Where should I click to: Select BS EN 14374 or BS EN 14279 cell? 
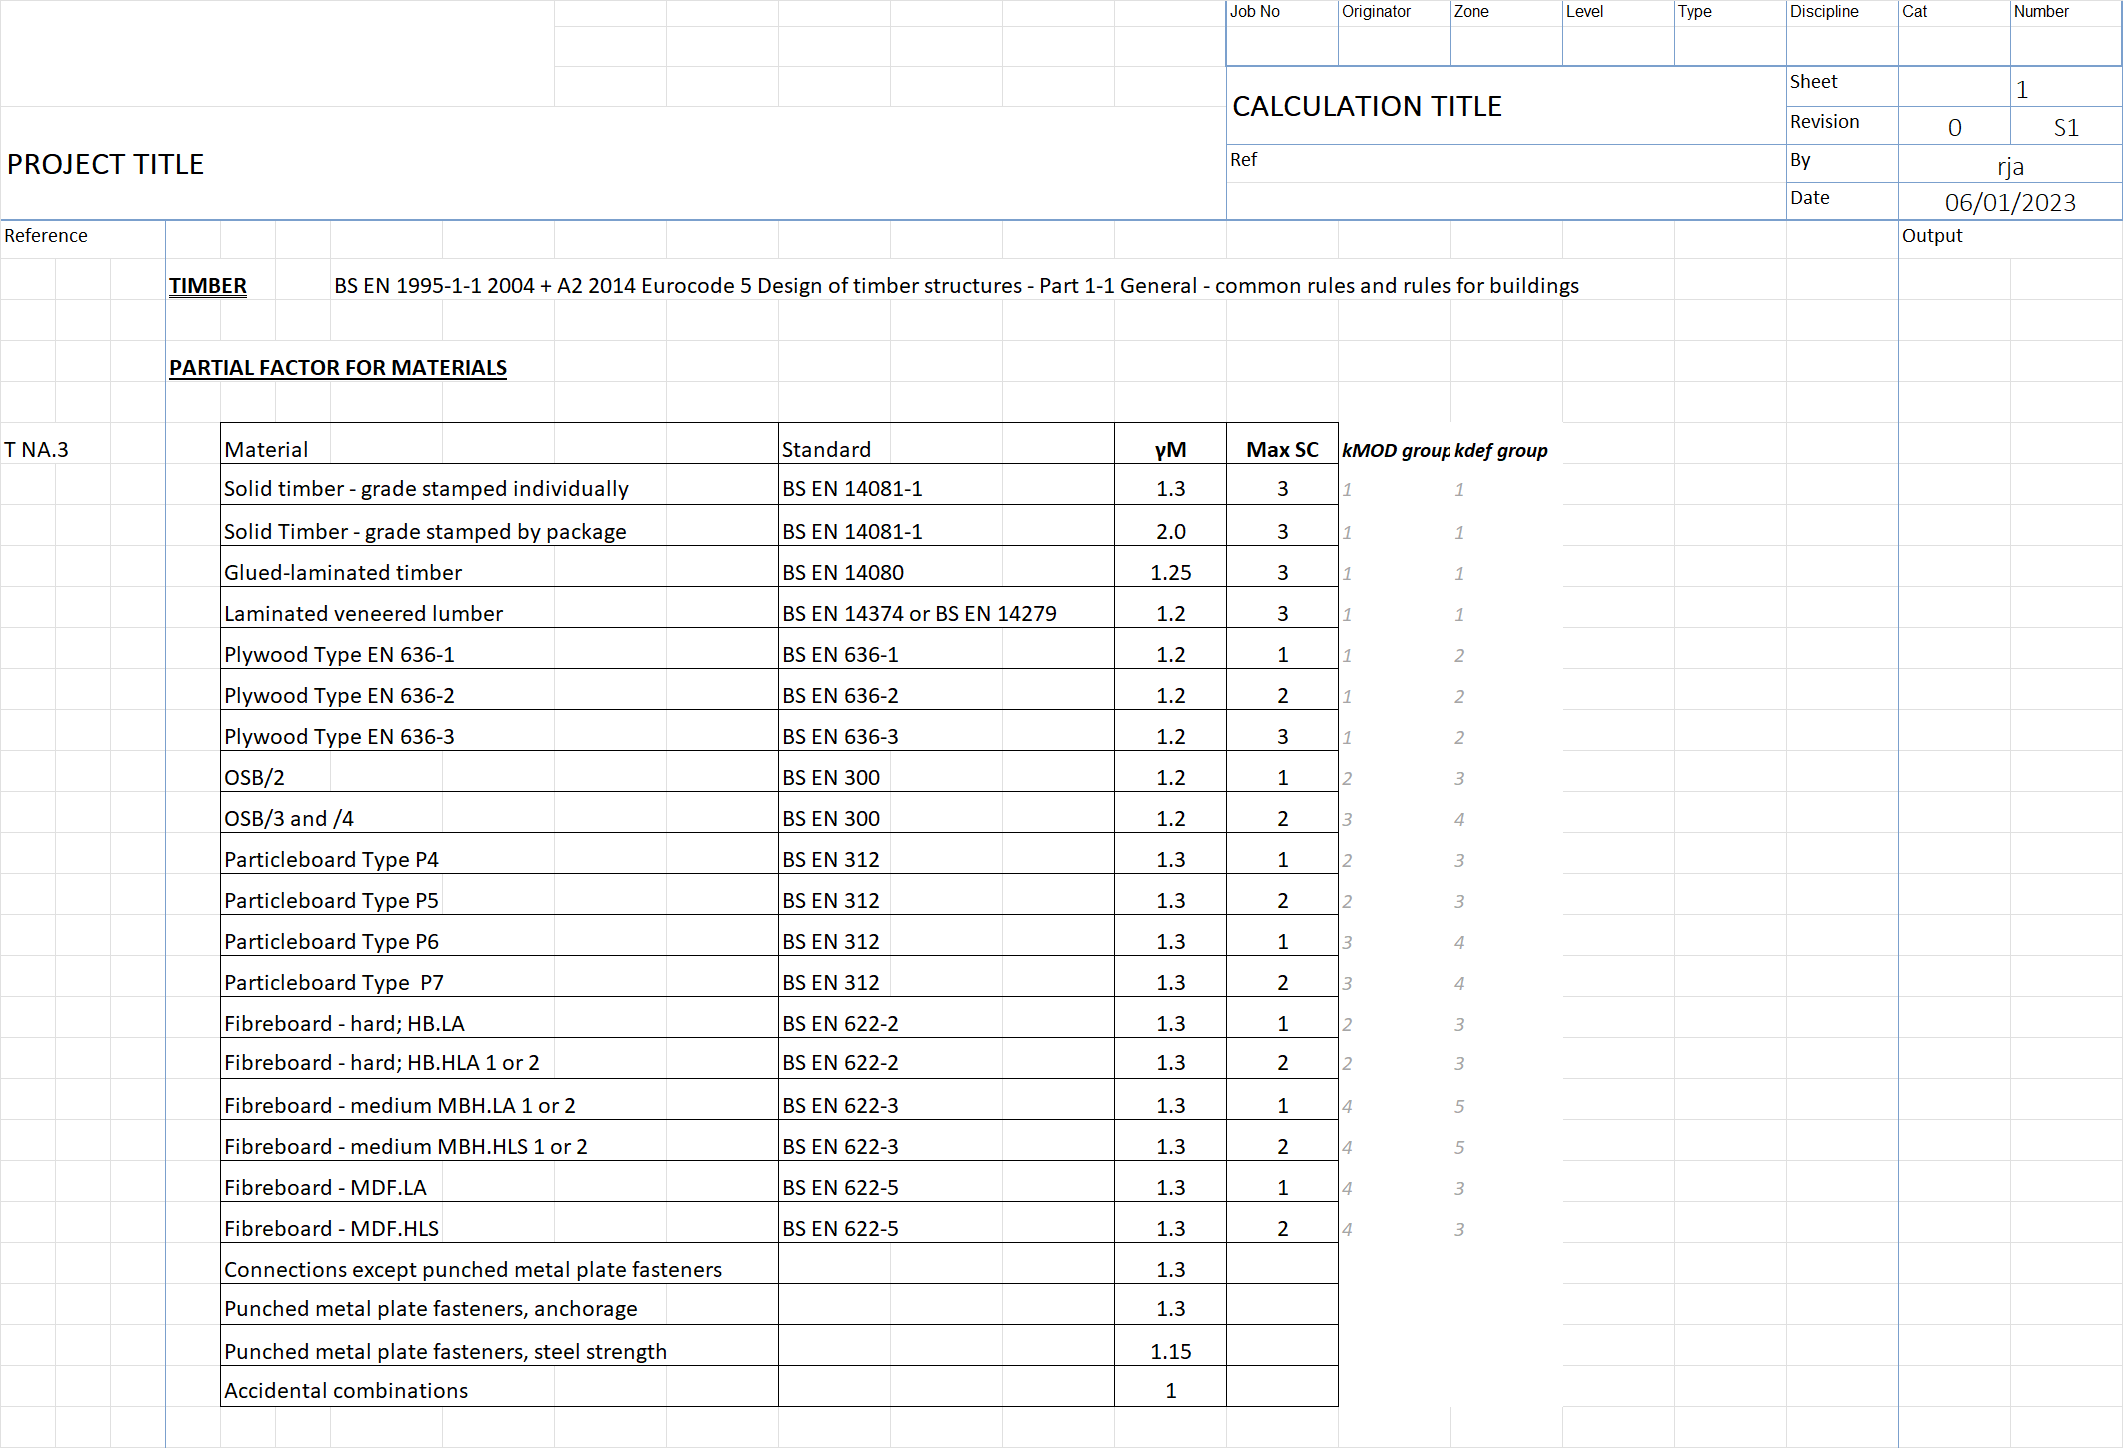(x=946, y=608)
